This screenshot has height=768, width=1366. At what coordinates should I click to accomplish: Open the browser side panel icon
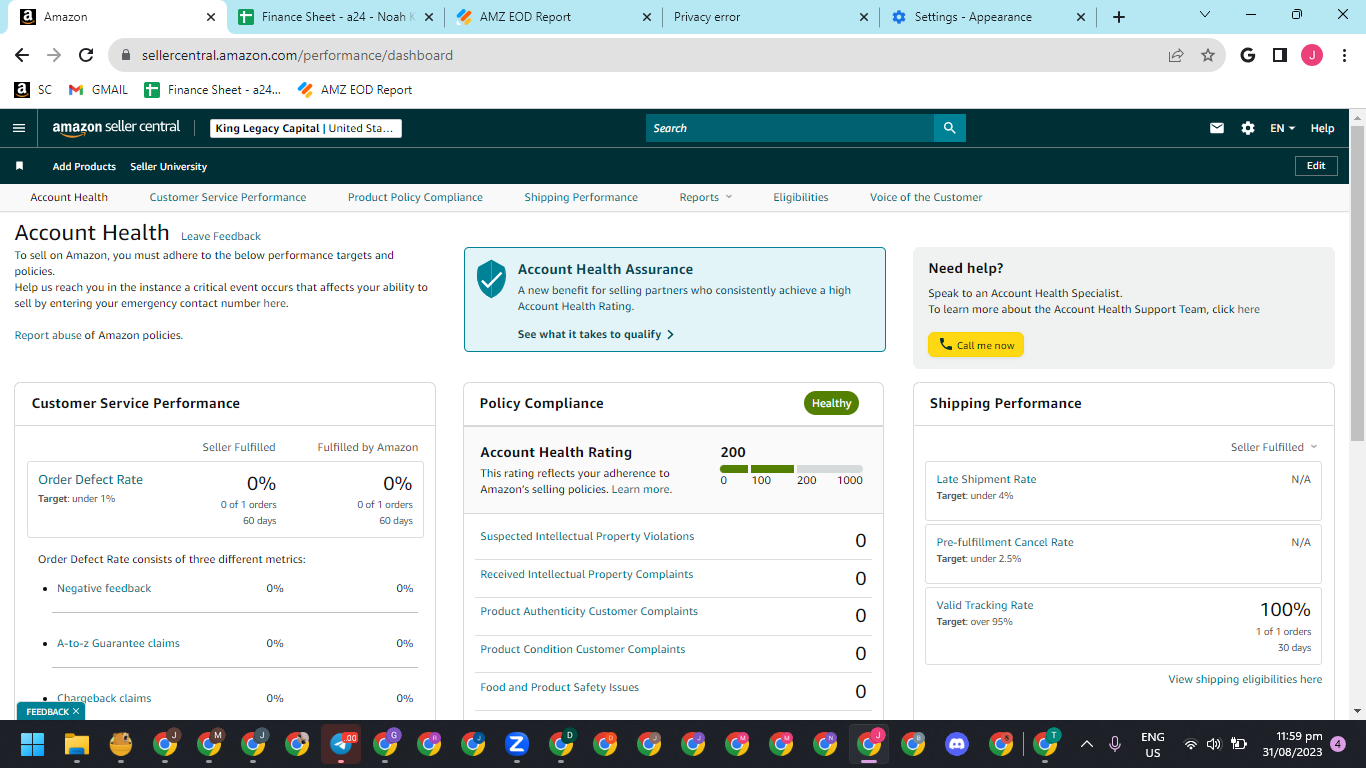[x=1279, y=55]
